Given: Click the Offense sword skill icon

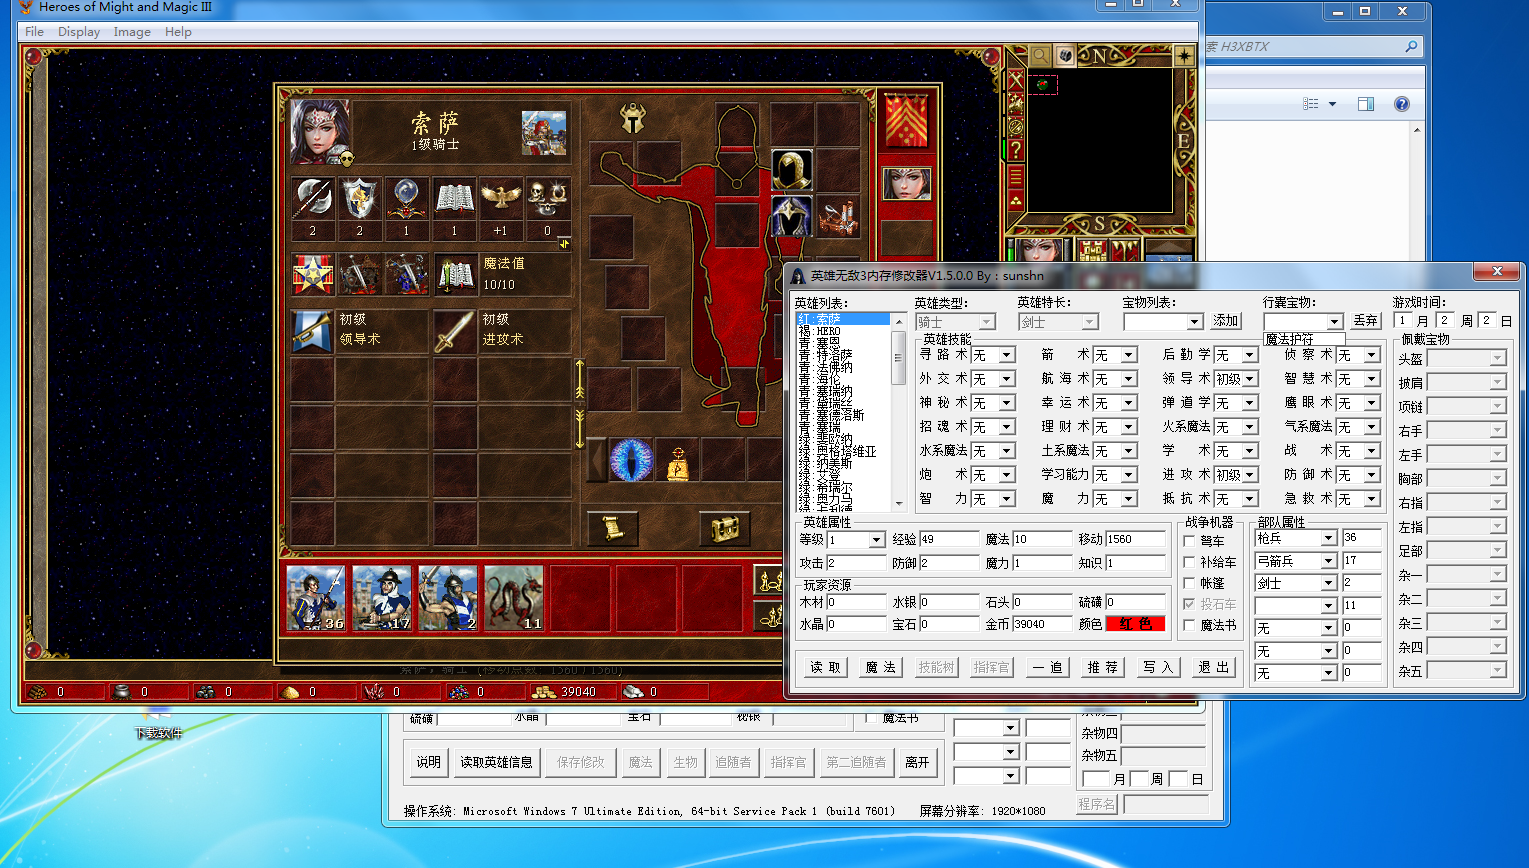Looking at the screenshot, I should 454,331.
